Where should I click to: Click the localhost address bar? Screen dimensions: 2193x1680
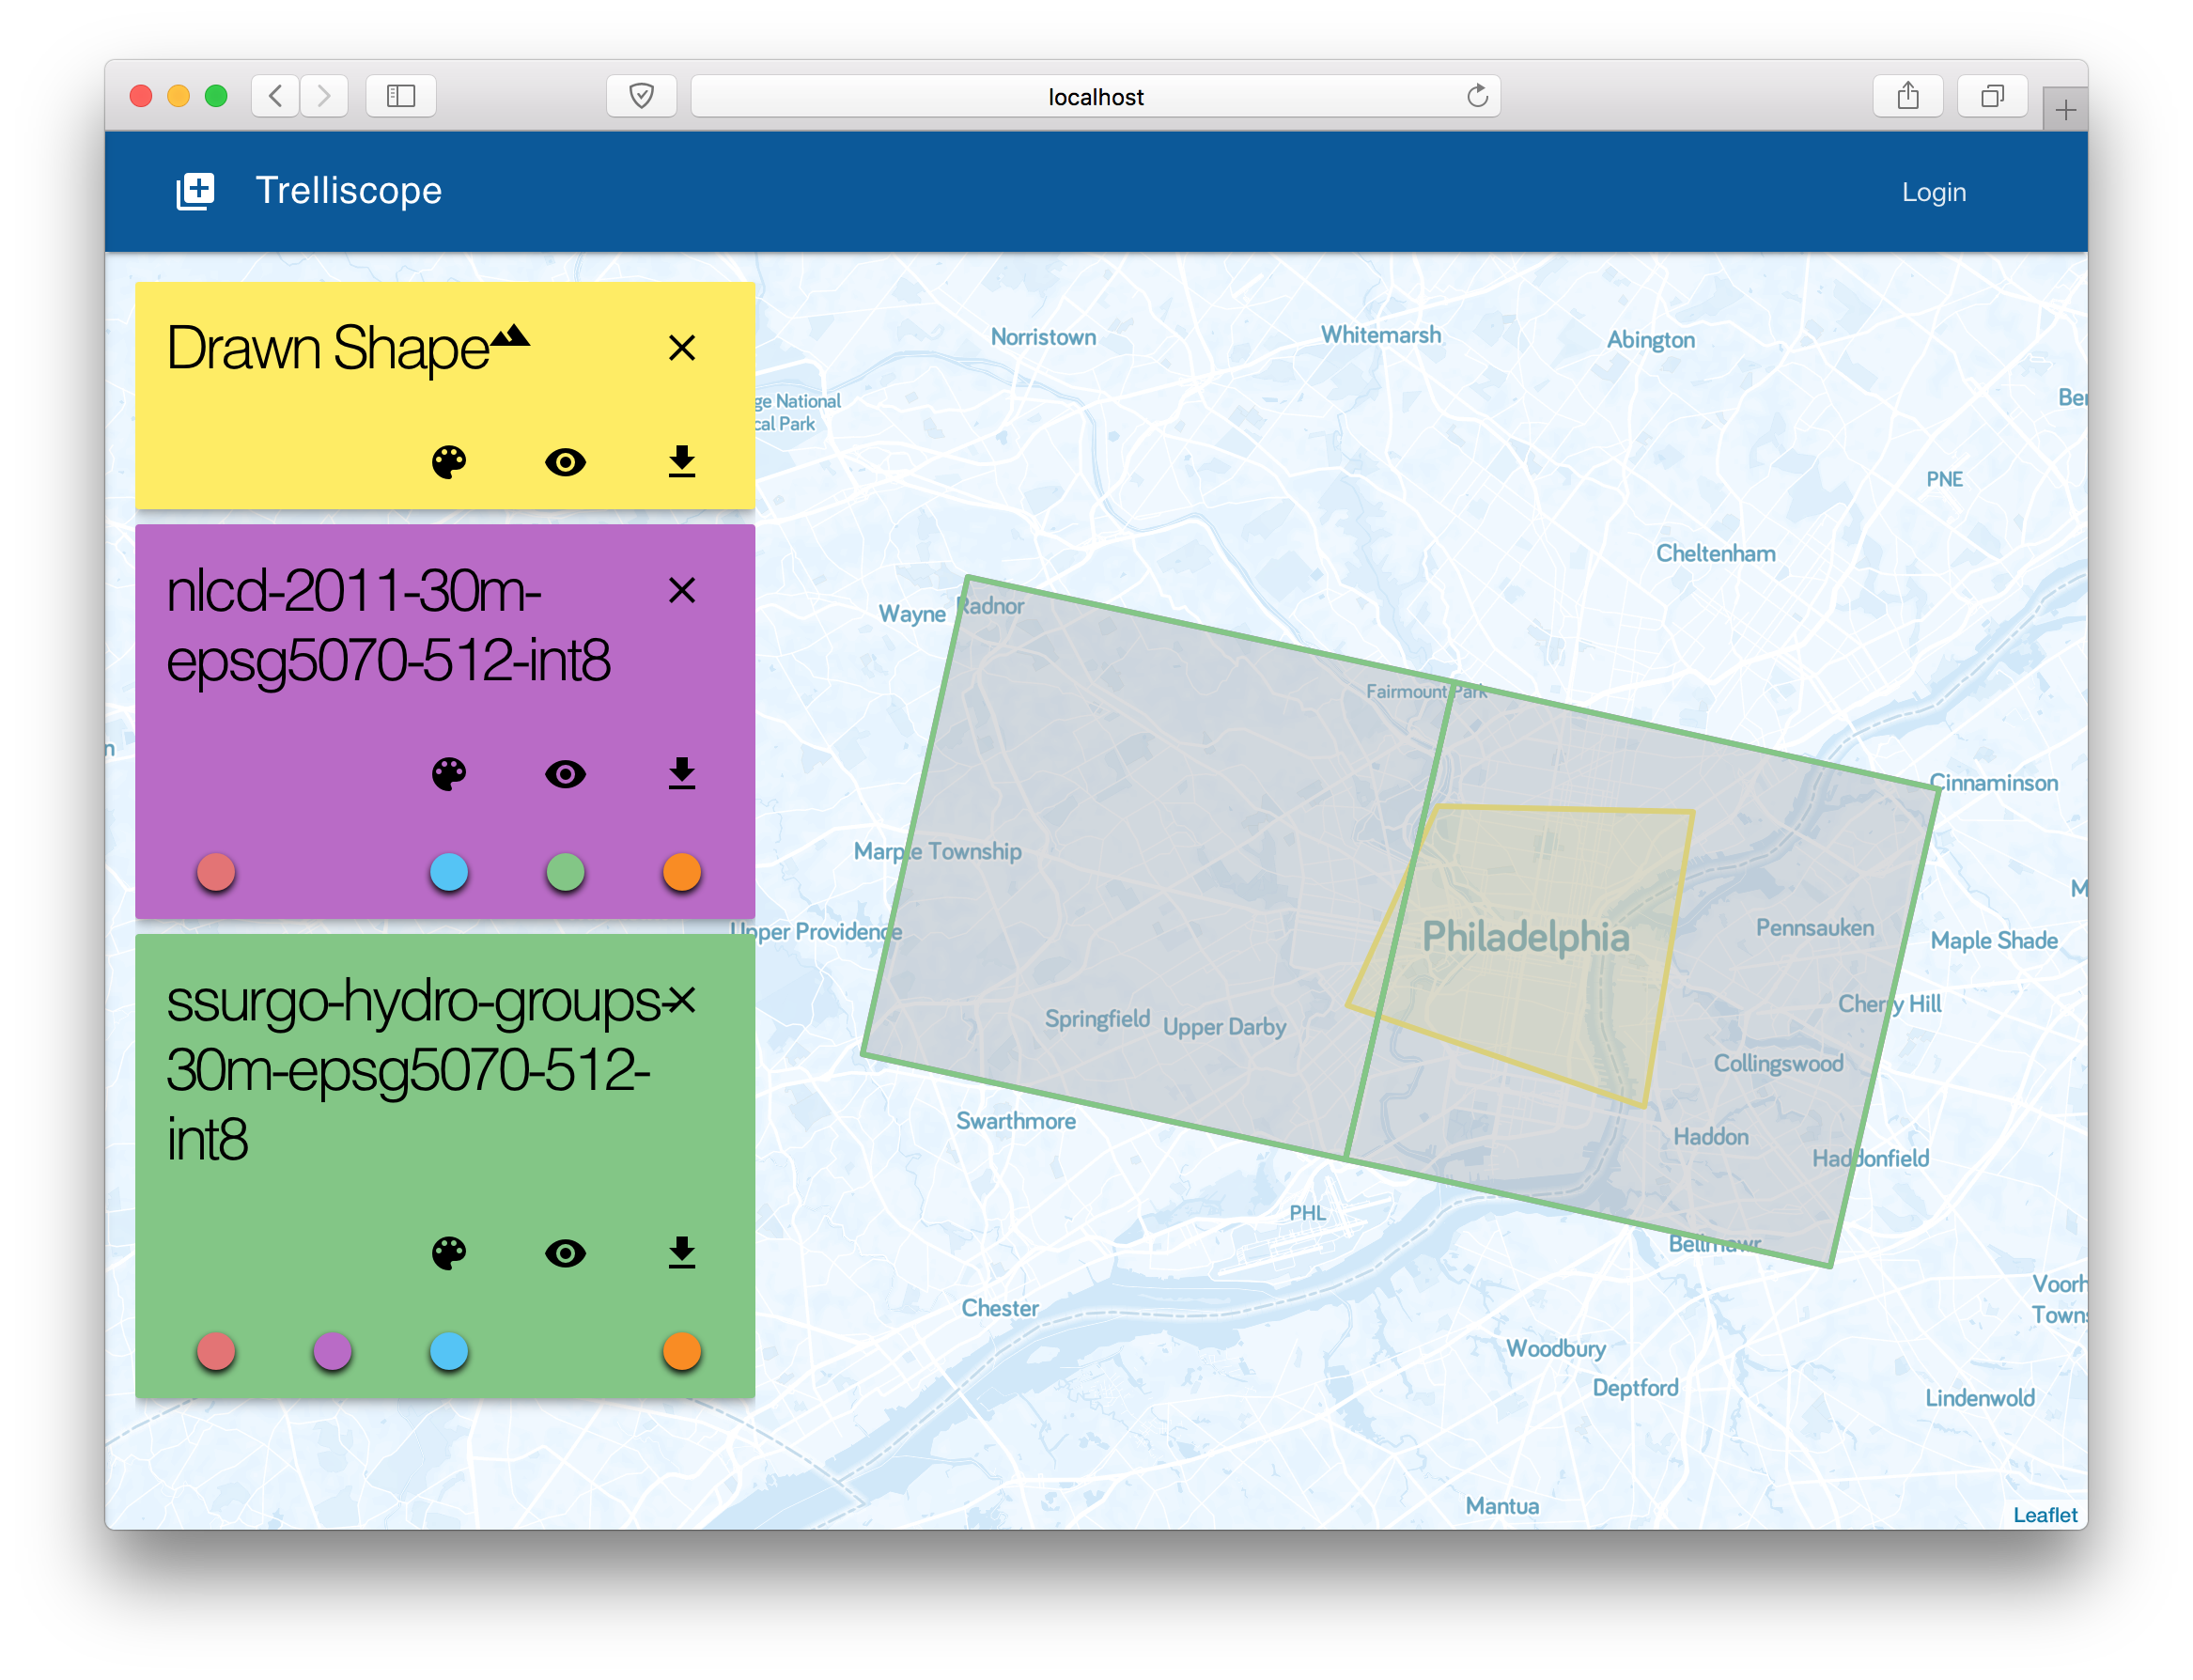[1095, 97]
